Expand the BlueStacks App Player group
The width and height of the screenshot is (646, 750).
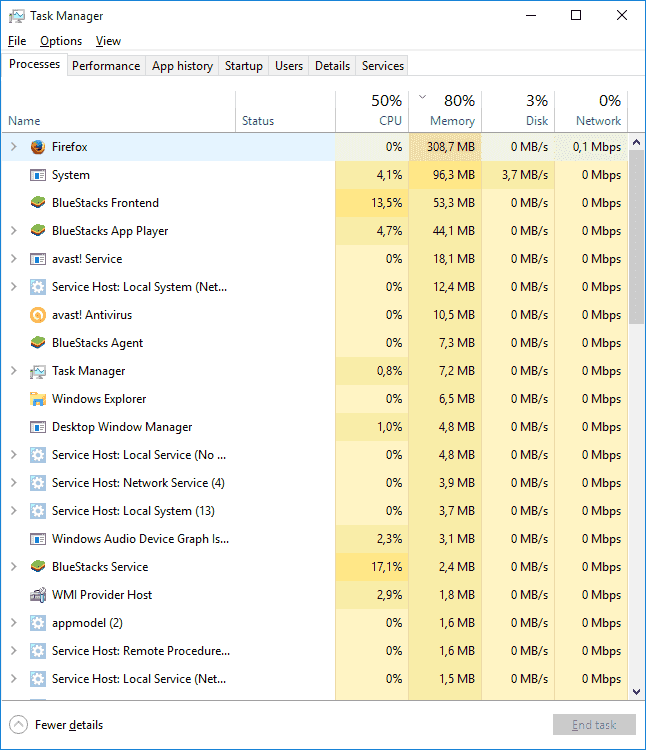(14, 231)
